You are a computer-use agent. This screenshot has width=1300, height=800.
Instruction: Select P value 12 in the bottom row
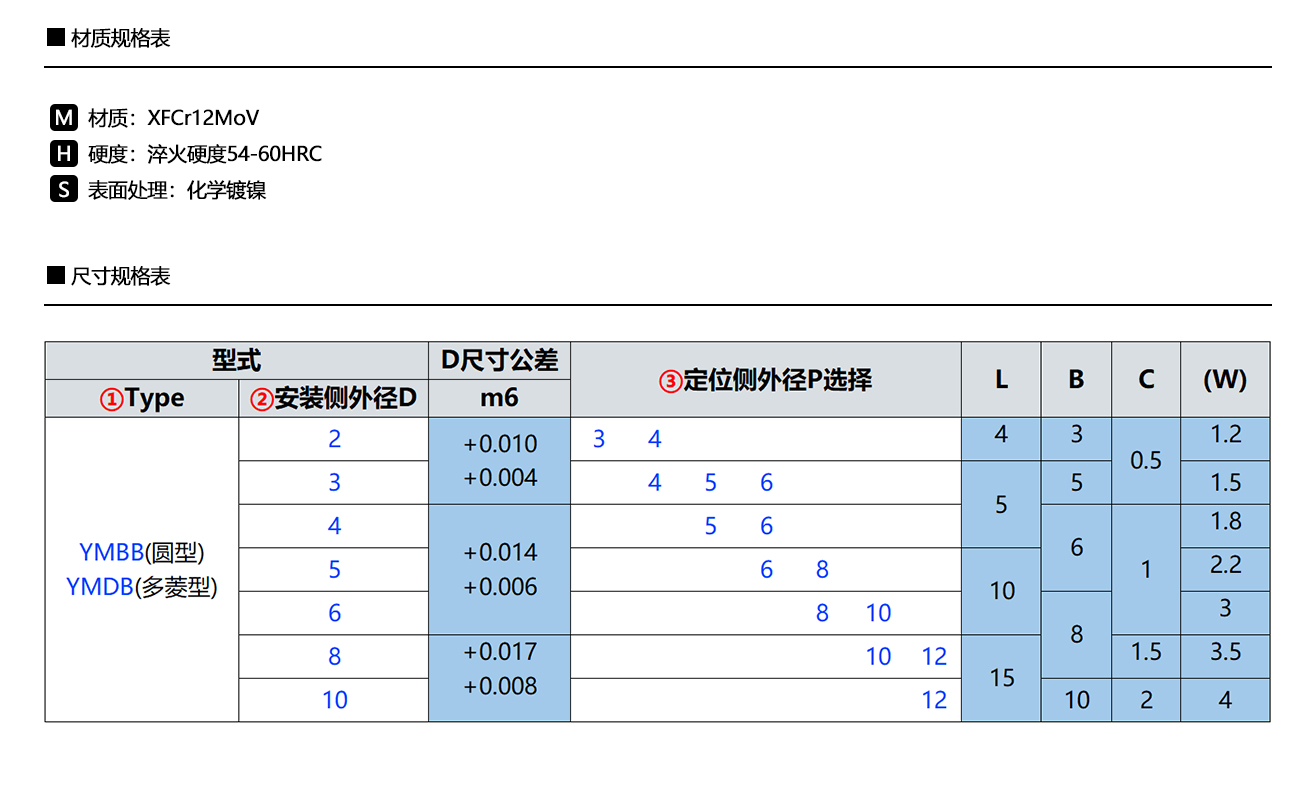(934, 700)
